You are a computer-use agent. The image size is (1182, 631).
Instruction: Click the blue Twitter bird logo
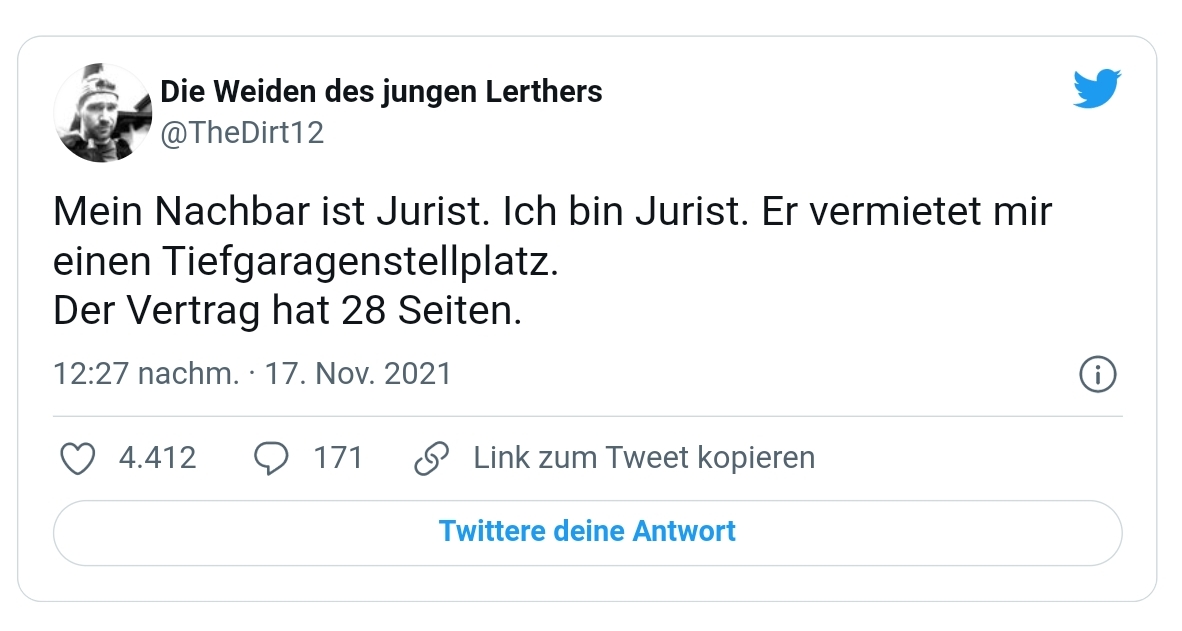1097,89
